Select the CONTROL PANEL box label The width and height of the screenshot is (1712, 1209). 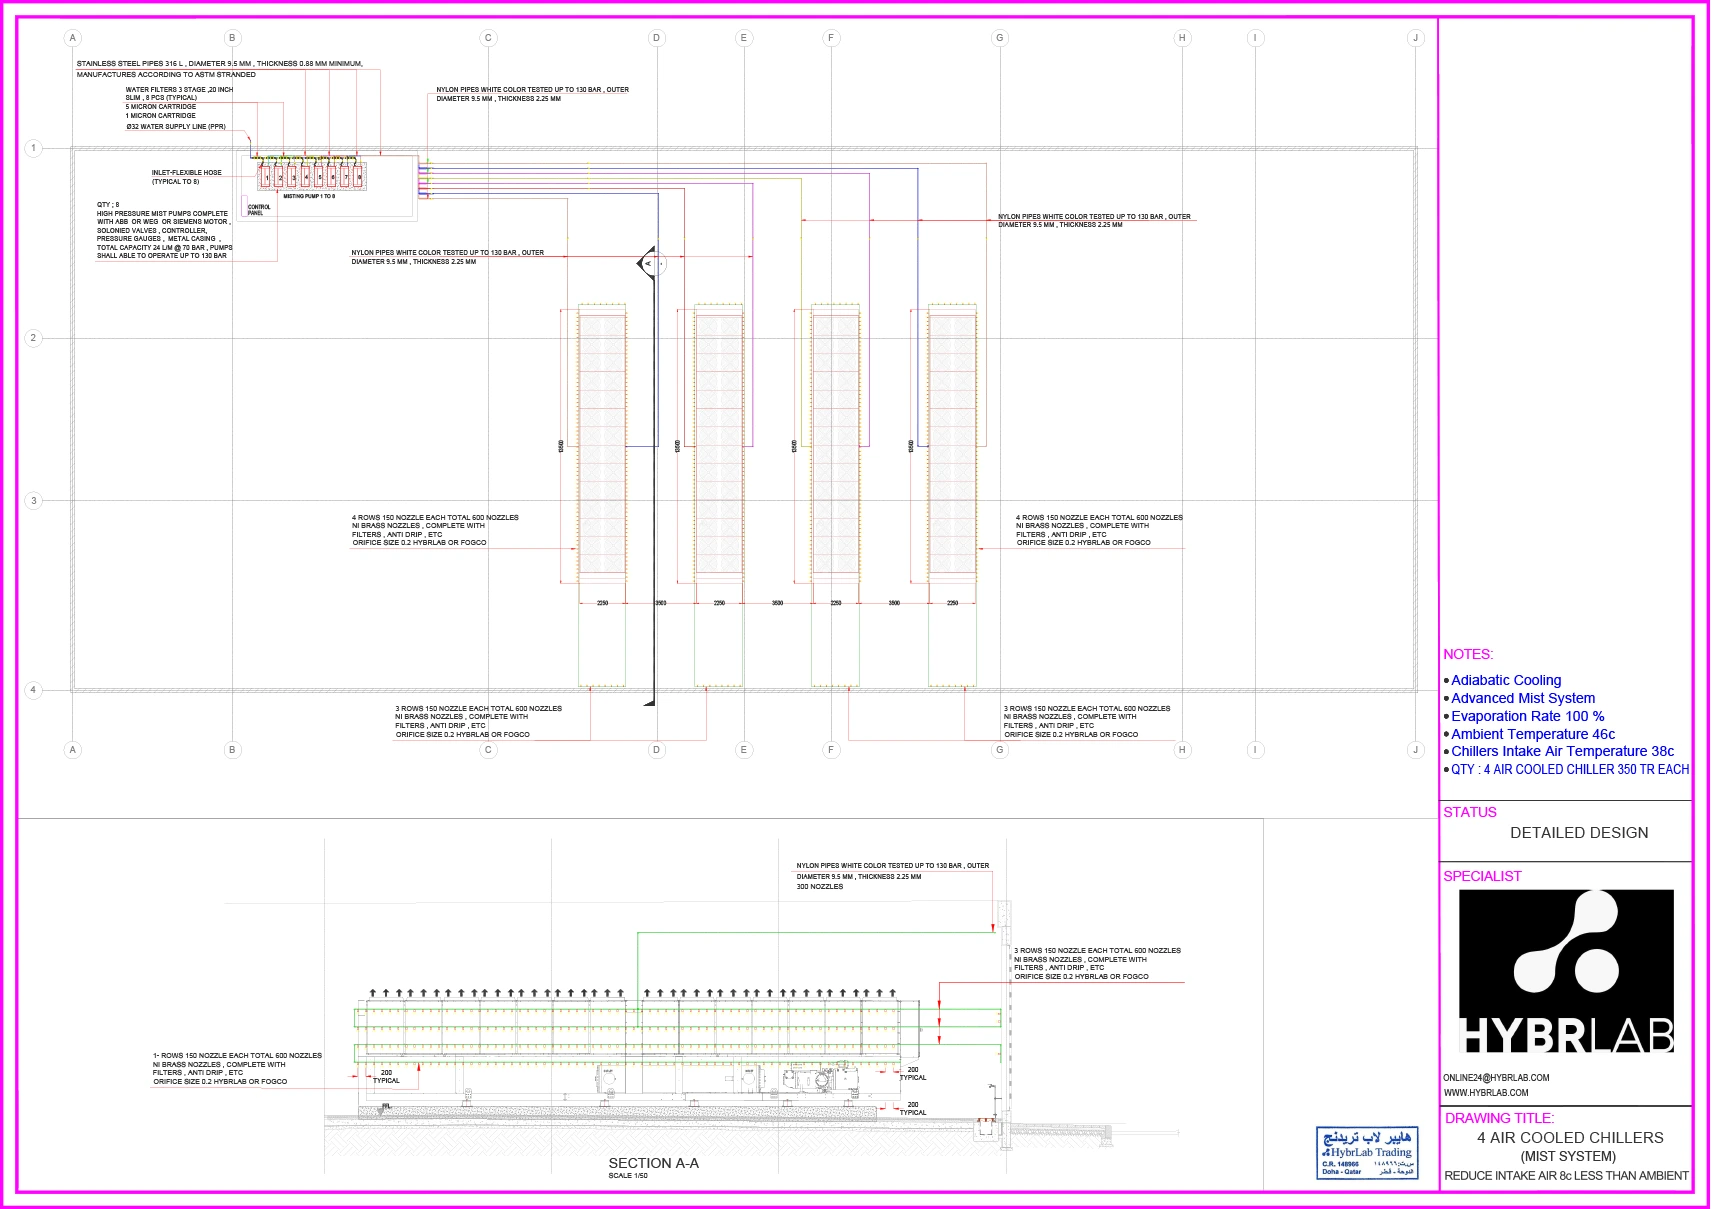pos(259,210)
